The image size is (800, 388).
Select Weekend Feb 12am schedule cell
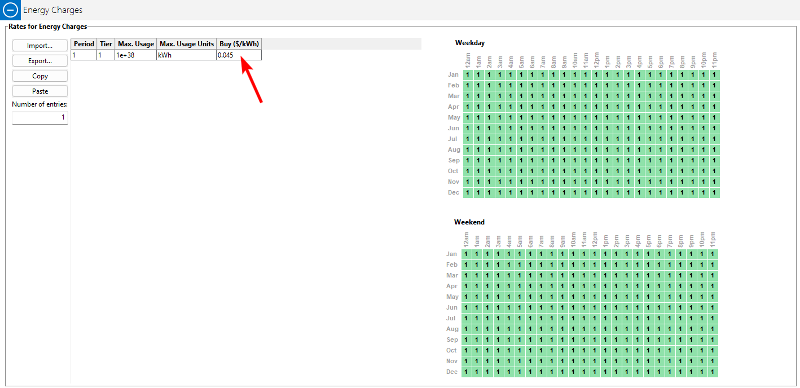467,265
